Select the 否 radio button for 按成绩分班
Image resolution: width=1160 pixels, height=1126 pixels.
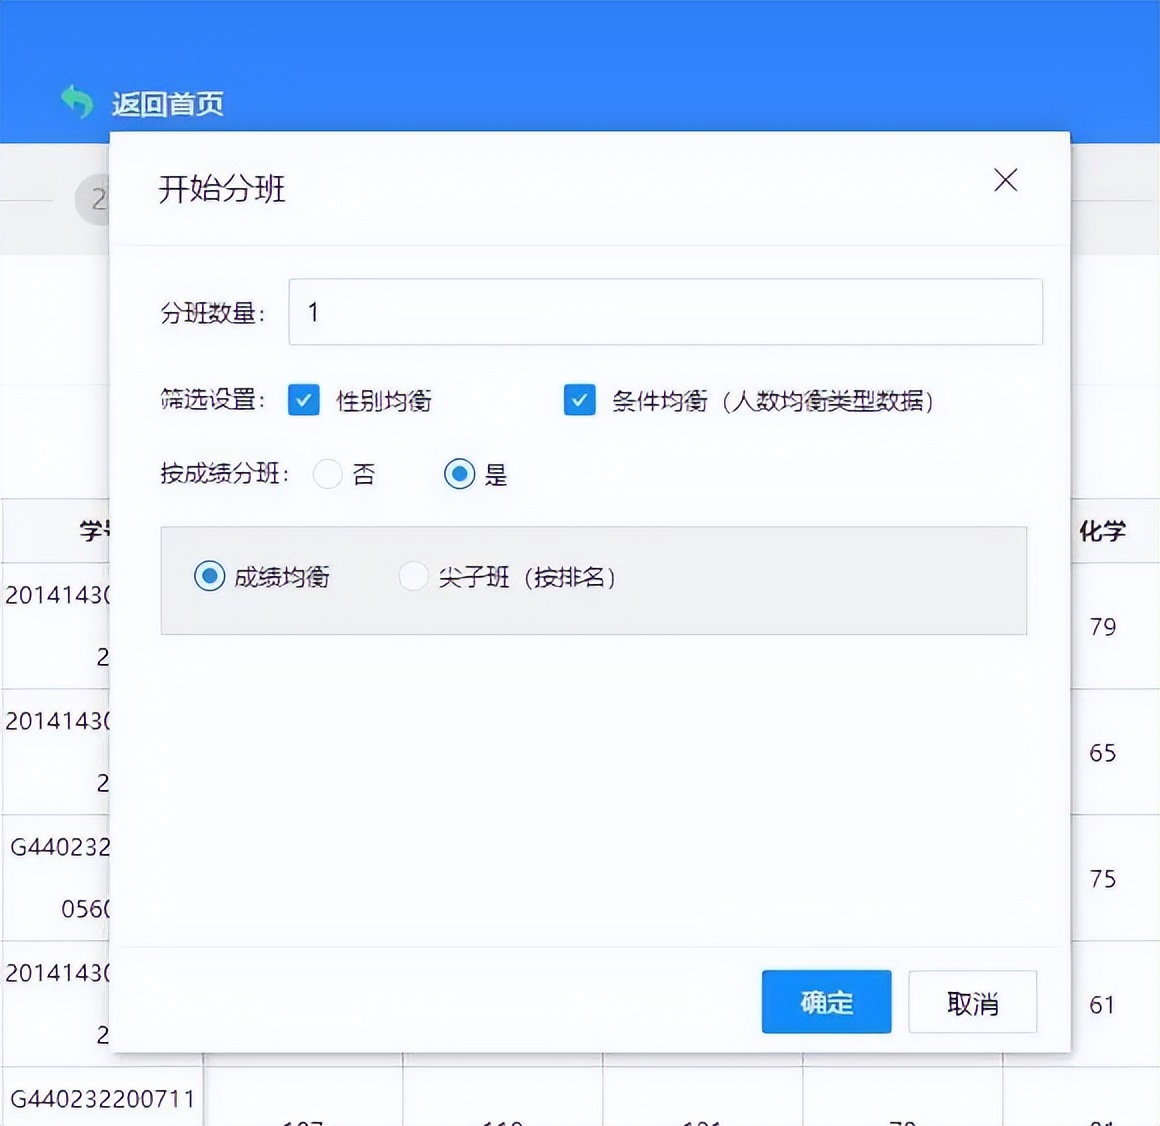click(x=328, y=474)
